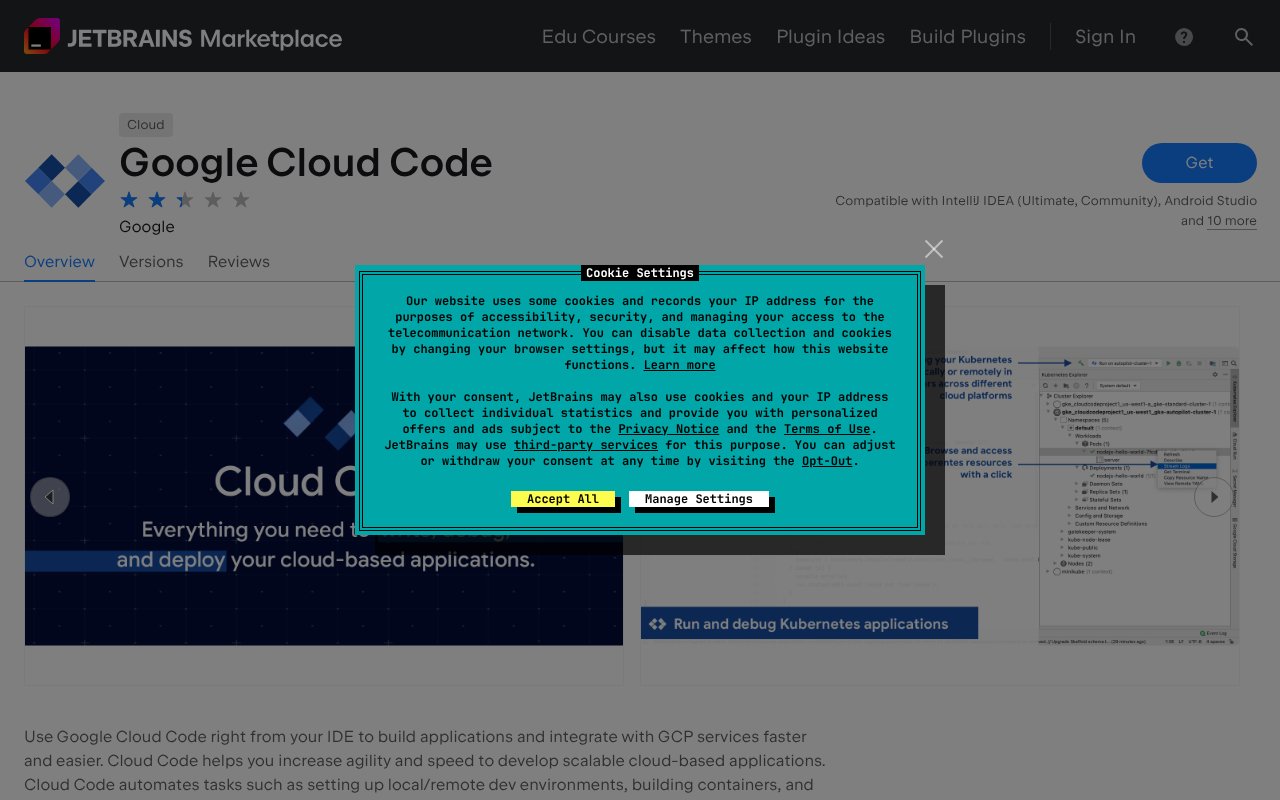1280x800 pixels.
Task: Close the cookie settings dialog with X
Action: [x=934, y=249]
